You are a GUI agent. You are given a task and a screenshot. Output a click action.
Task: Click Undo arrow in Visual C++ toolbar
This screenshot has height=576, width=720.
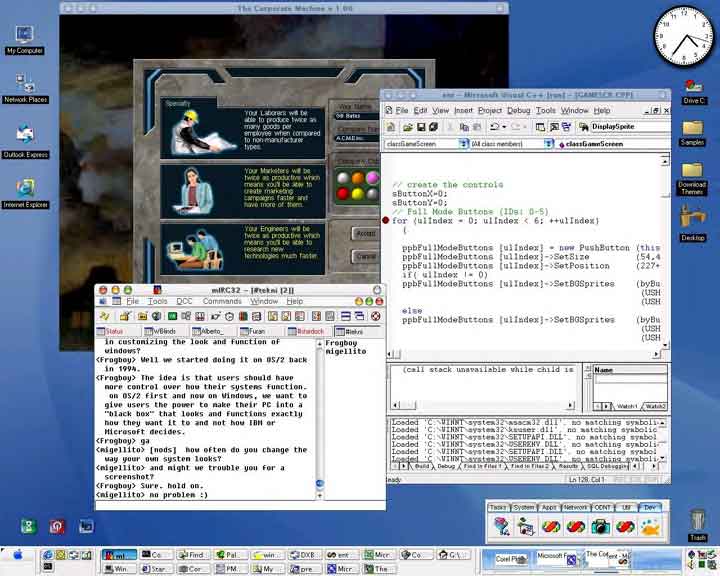pyautogui.click(x=494, y=127)
